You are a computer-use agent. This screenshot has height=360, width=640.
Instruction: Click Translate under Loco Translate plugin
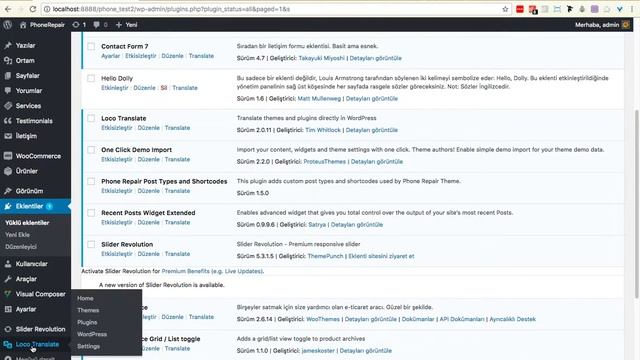pyautogui.click(x=177, y=128)
